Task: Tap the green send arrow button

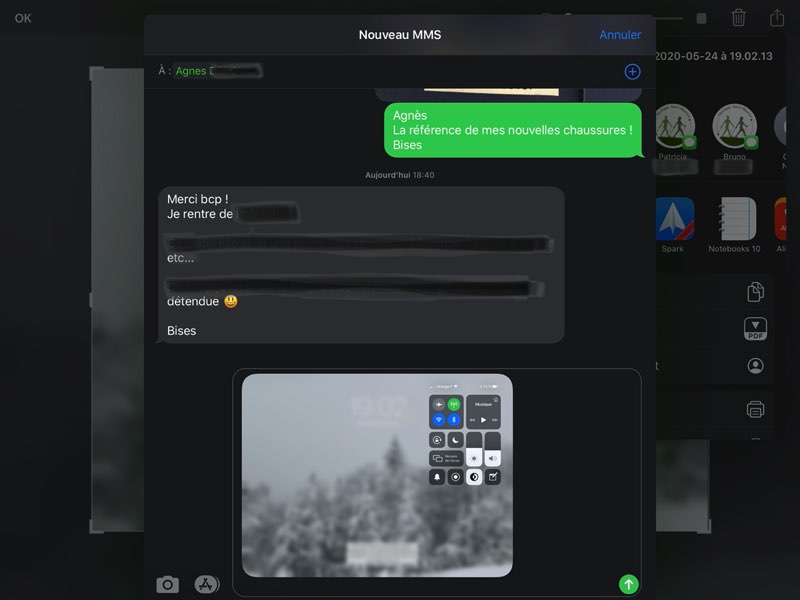Action: tap(628, 584)
